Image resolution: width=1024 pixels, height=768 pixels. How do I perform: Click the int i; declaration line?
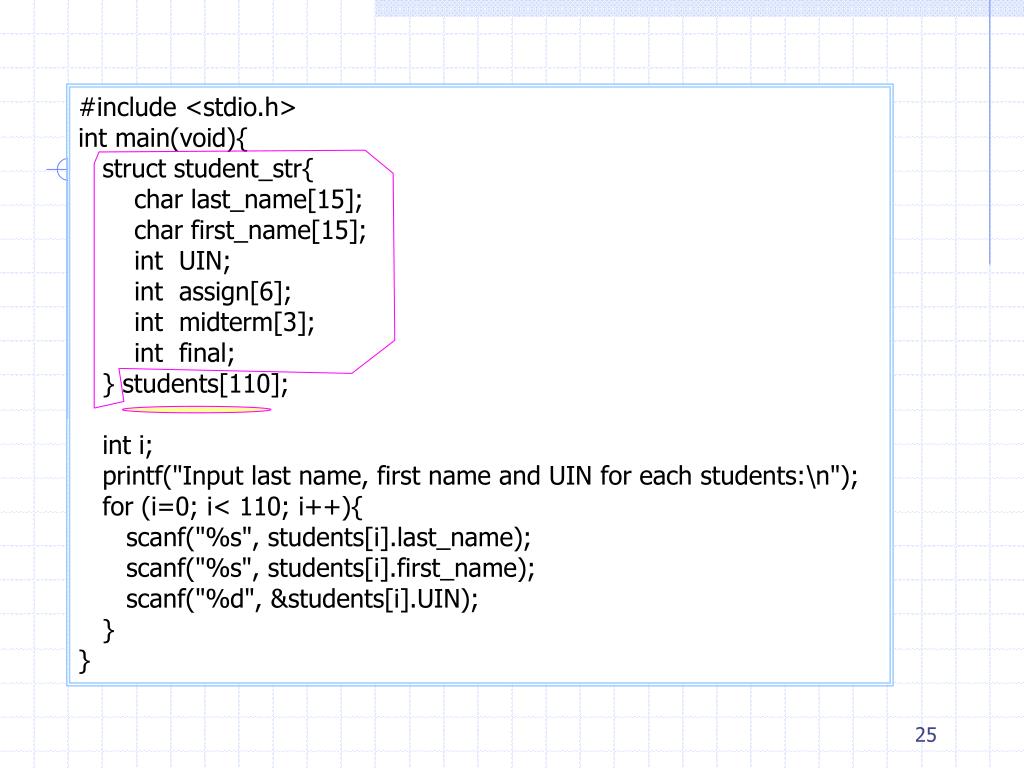tap(127, 445)
